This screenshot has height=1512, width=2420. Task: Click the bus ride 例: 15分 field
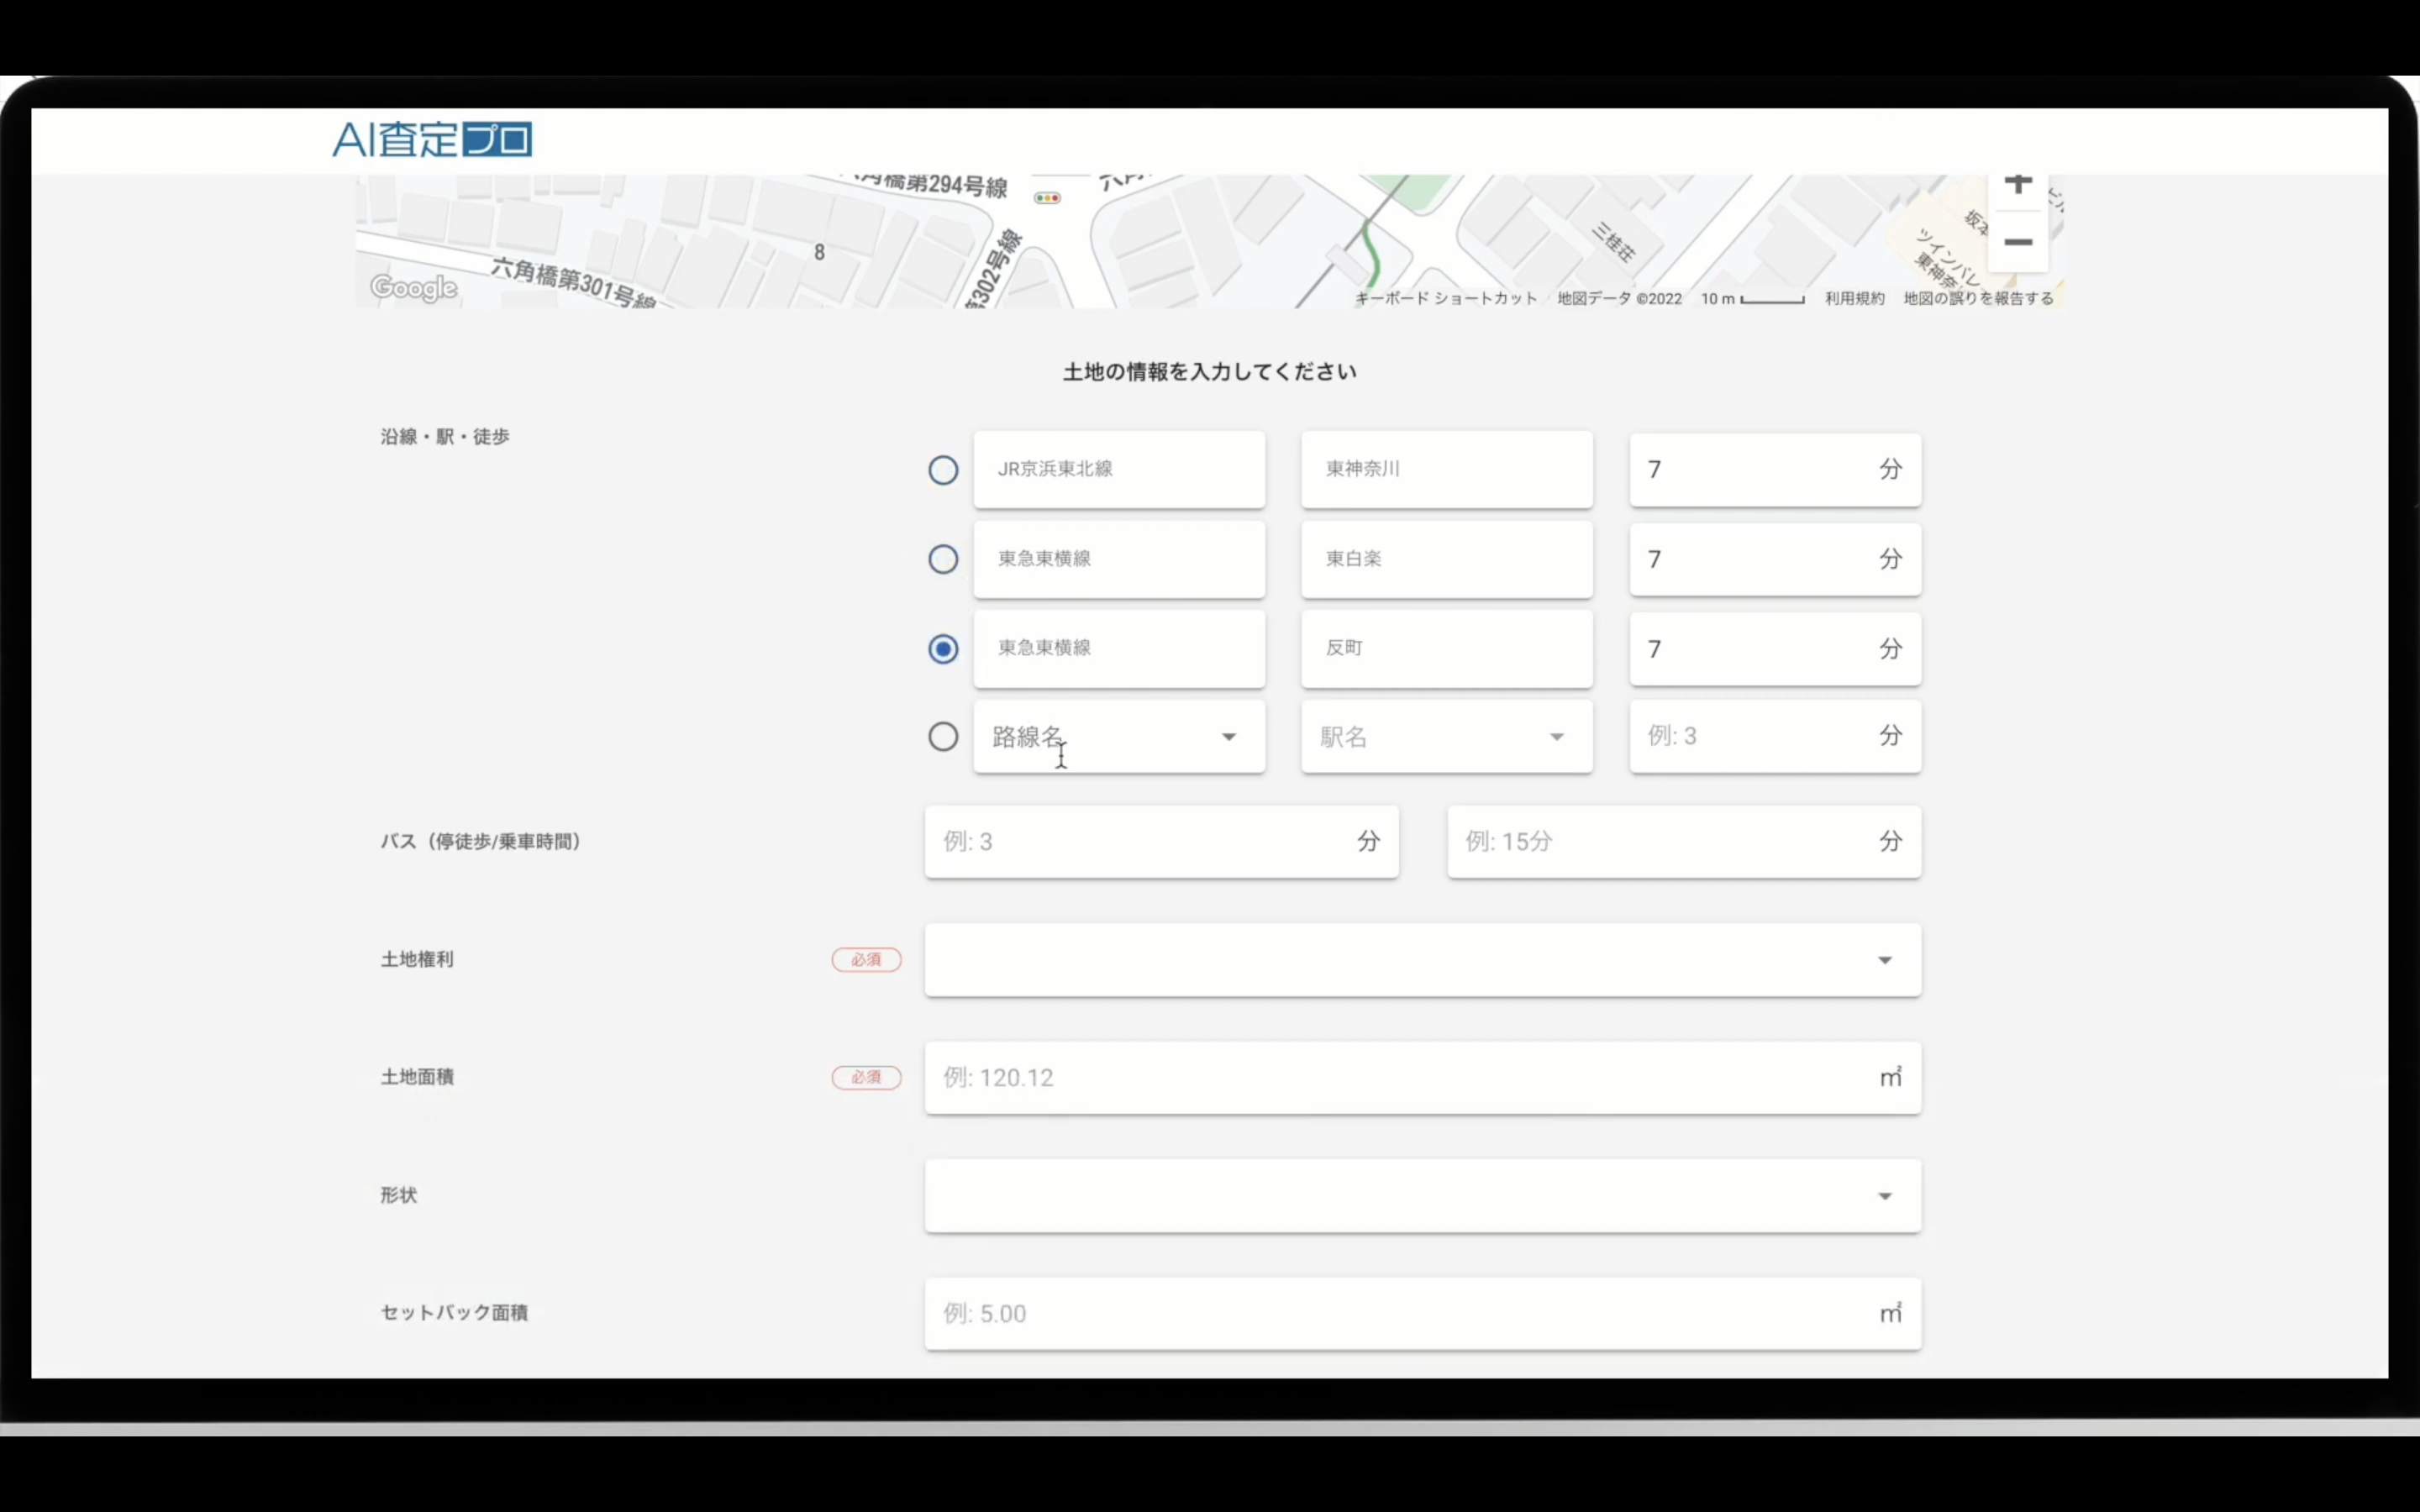click(1684, 842)
